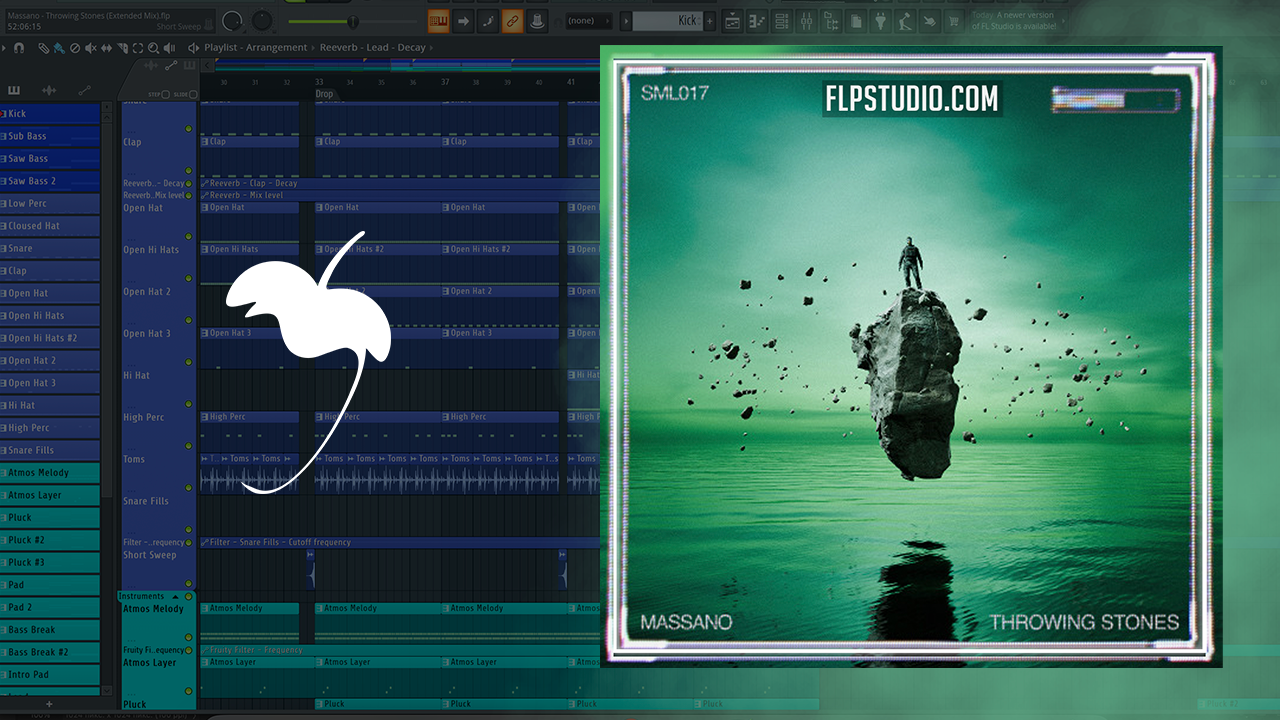The image size is (1280, 720).
Task: Show piano patterns tab in picker panel
Action: (x=14, y=90)
